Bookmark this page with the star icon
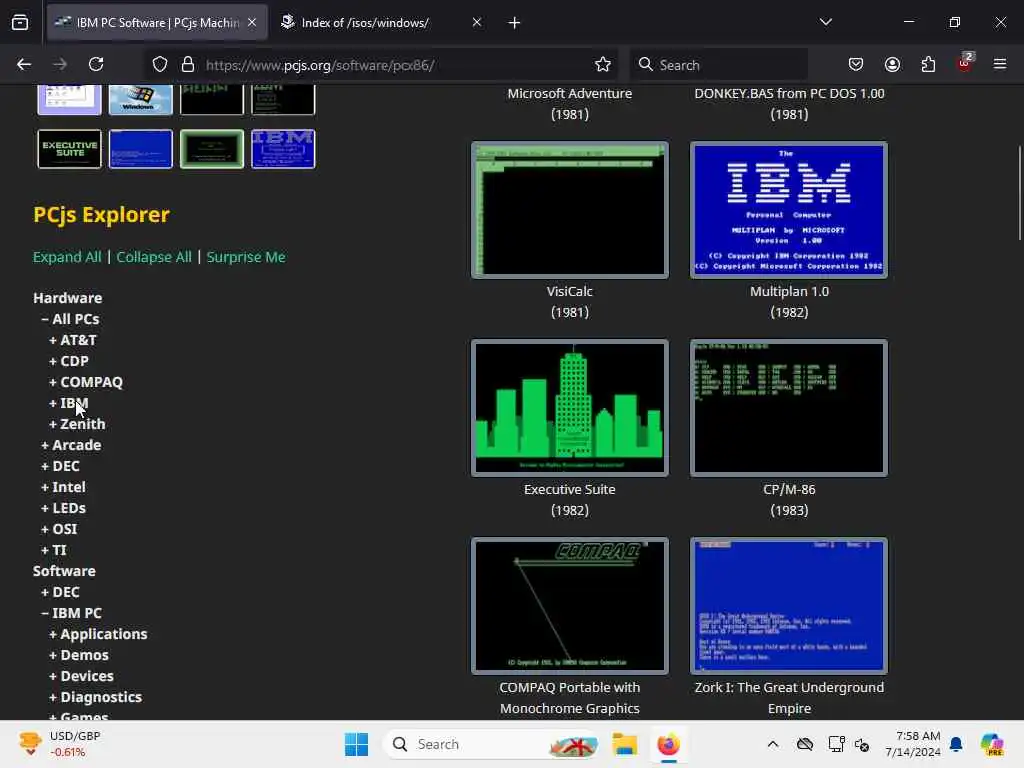The image size is (1024, 768). 603,64
